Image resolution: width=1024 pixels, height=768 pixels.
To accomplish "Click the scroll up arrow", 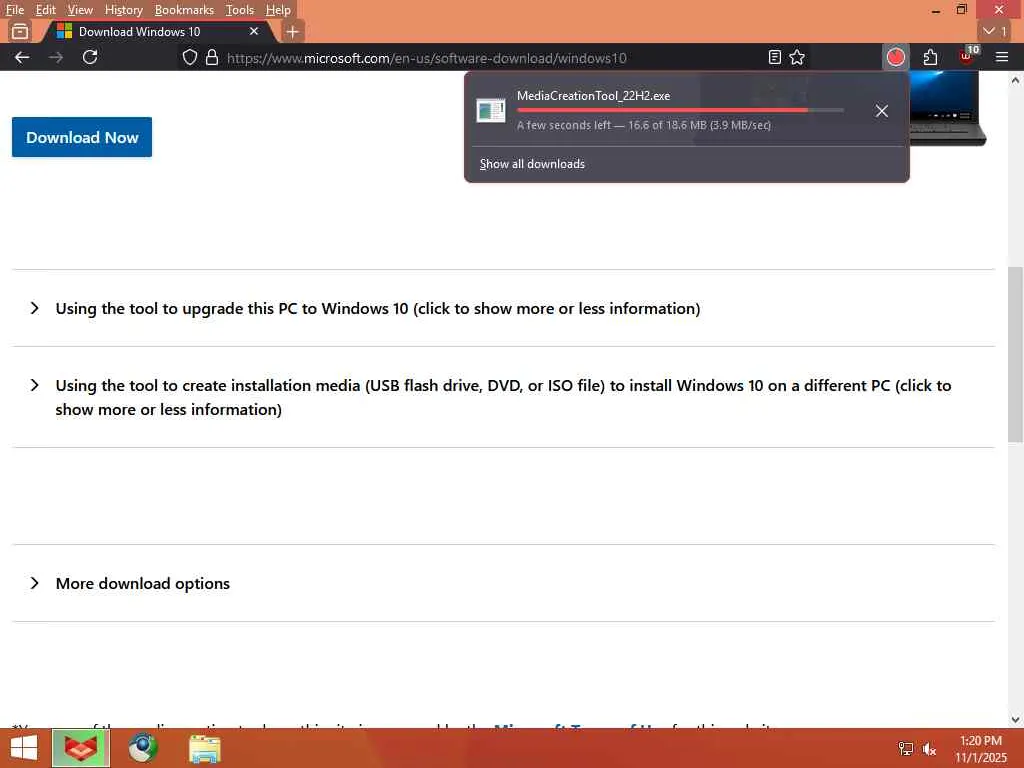I will (x=1015, y=80).
